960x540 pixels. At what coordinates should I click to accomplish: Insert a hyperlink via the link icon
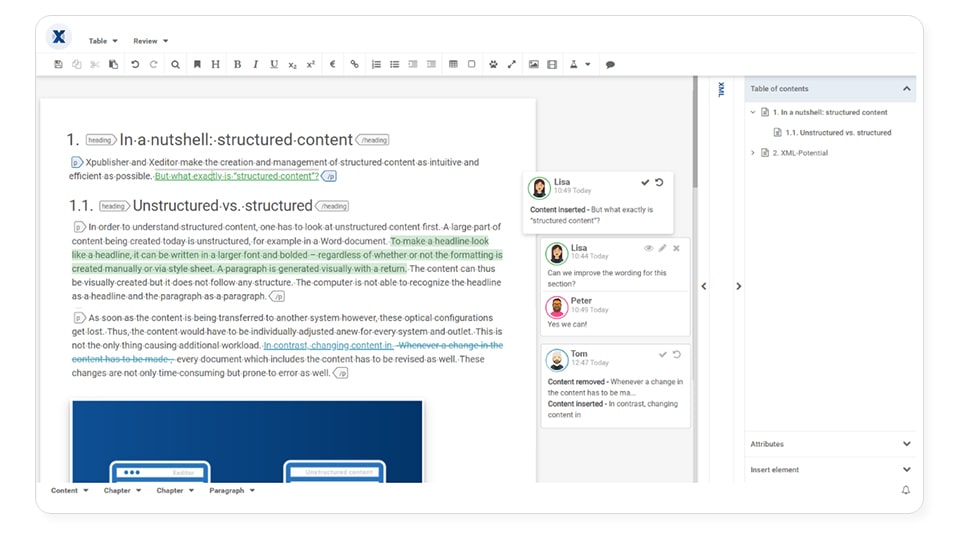tap(354, 65)
